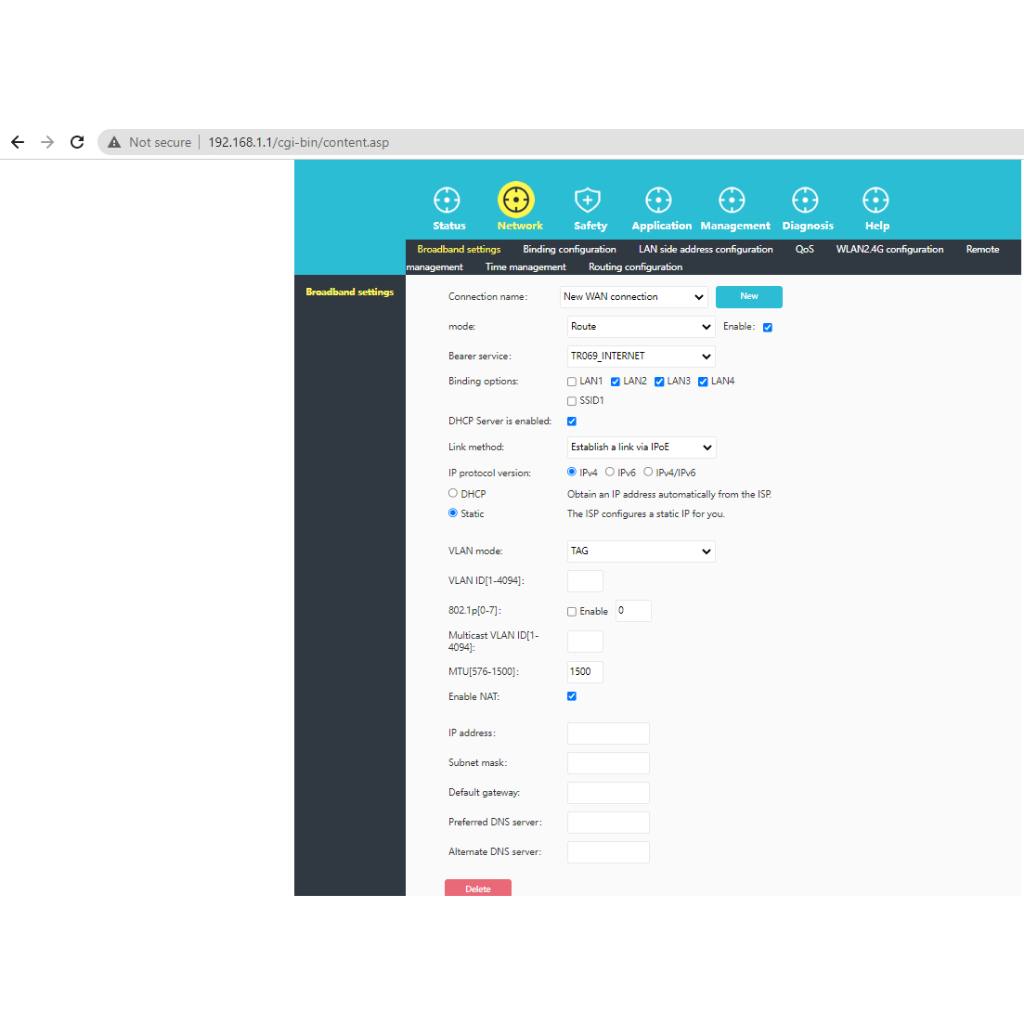This screenshot has width=1024, height=1024.
Task: Click the MTU field showing 1500
Action: 585,671
